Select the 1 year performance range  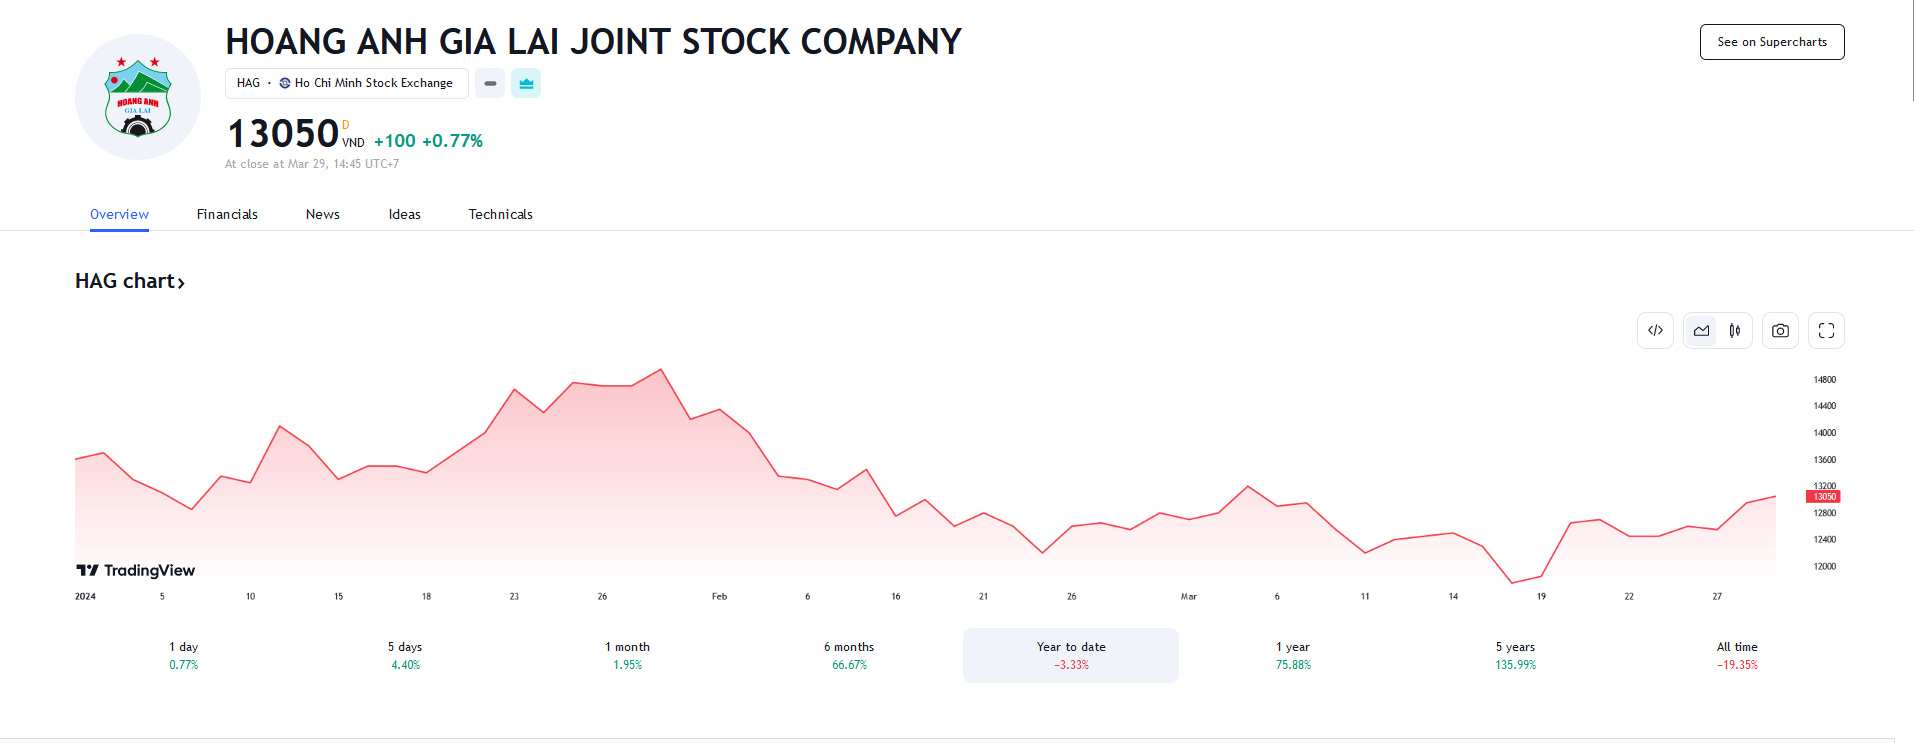click(1292, 655)
